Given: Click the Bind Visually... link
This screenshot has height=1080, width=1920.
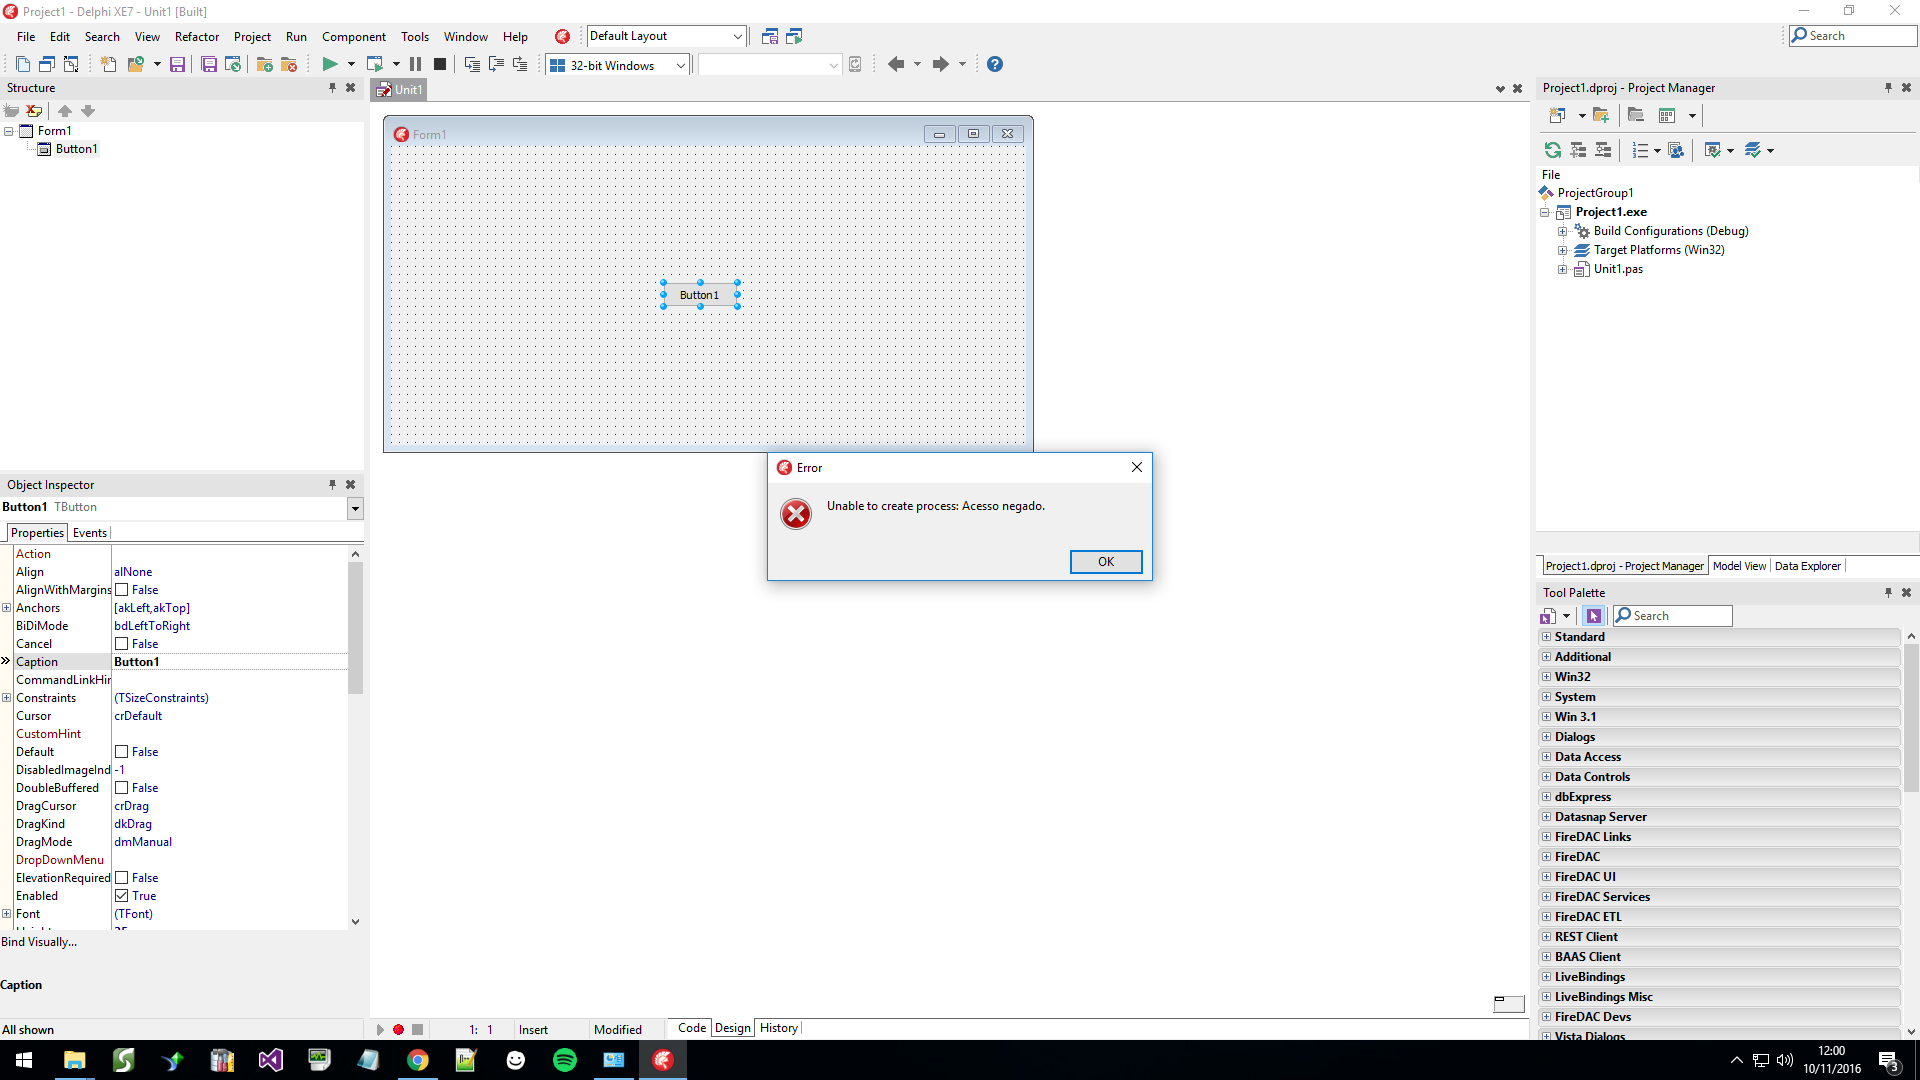Looking at the screenshot, I should [39, 942].
